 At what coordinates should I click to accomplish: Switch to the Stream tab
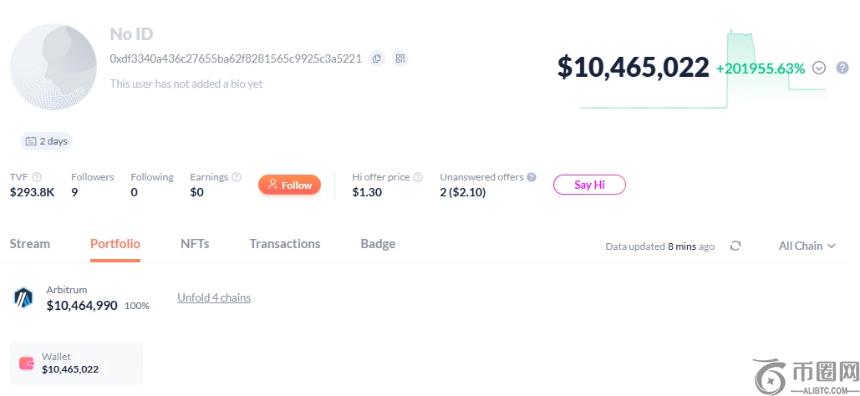[30, 244]
